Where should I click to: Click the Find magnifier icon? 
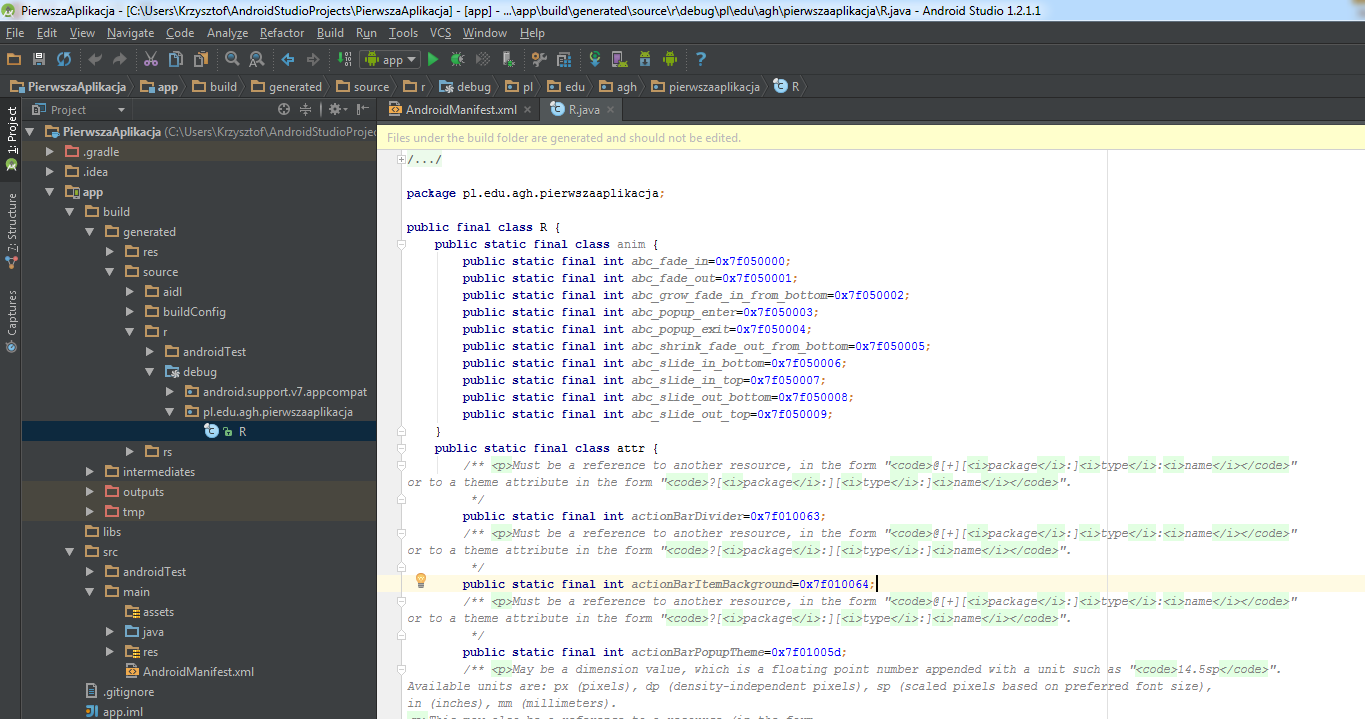(232, 60)
